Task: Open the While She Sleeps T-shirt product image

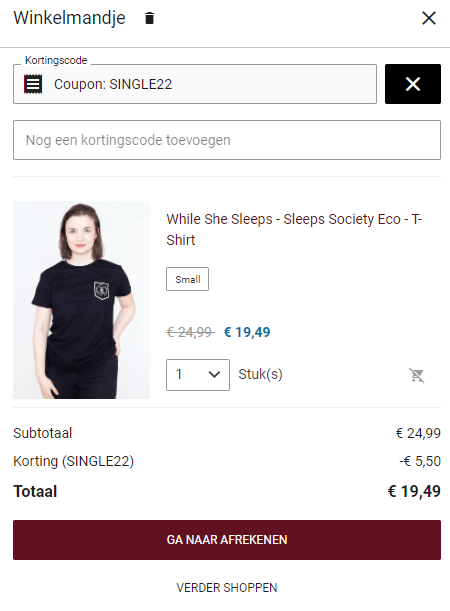Action: [x=81, y=300]
